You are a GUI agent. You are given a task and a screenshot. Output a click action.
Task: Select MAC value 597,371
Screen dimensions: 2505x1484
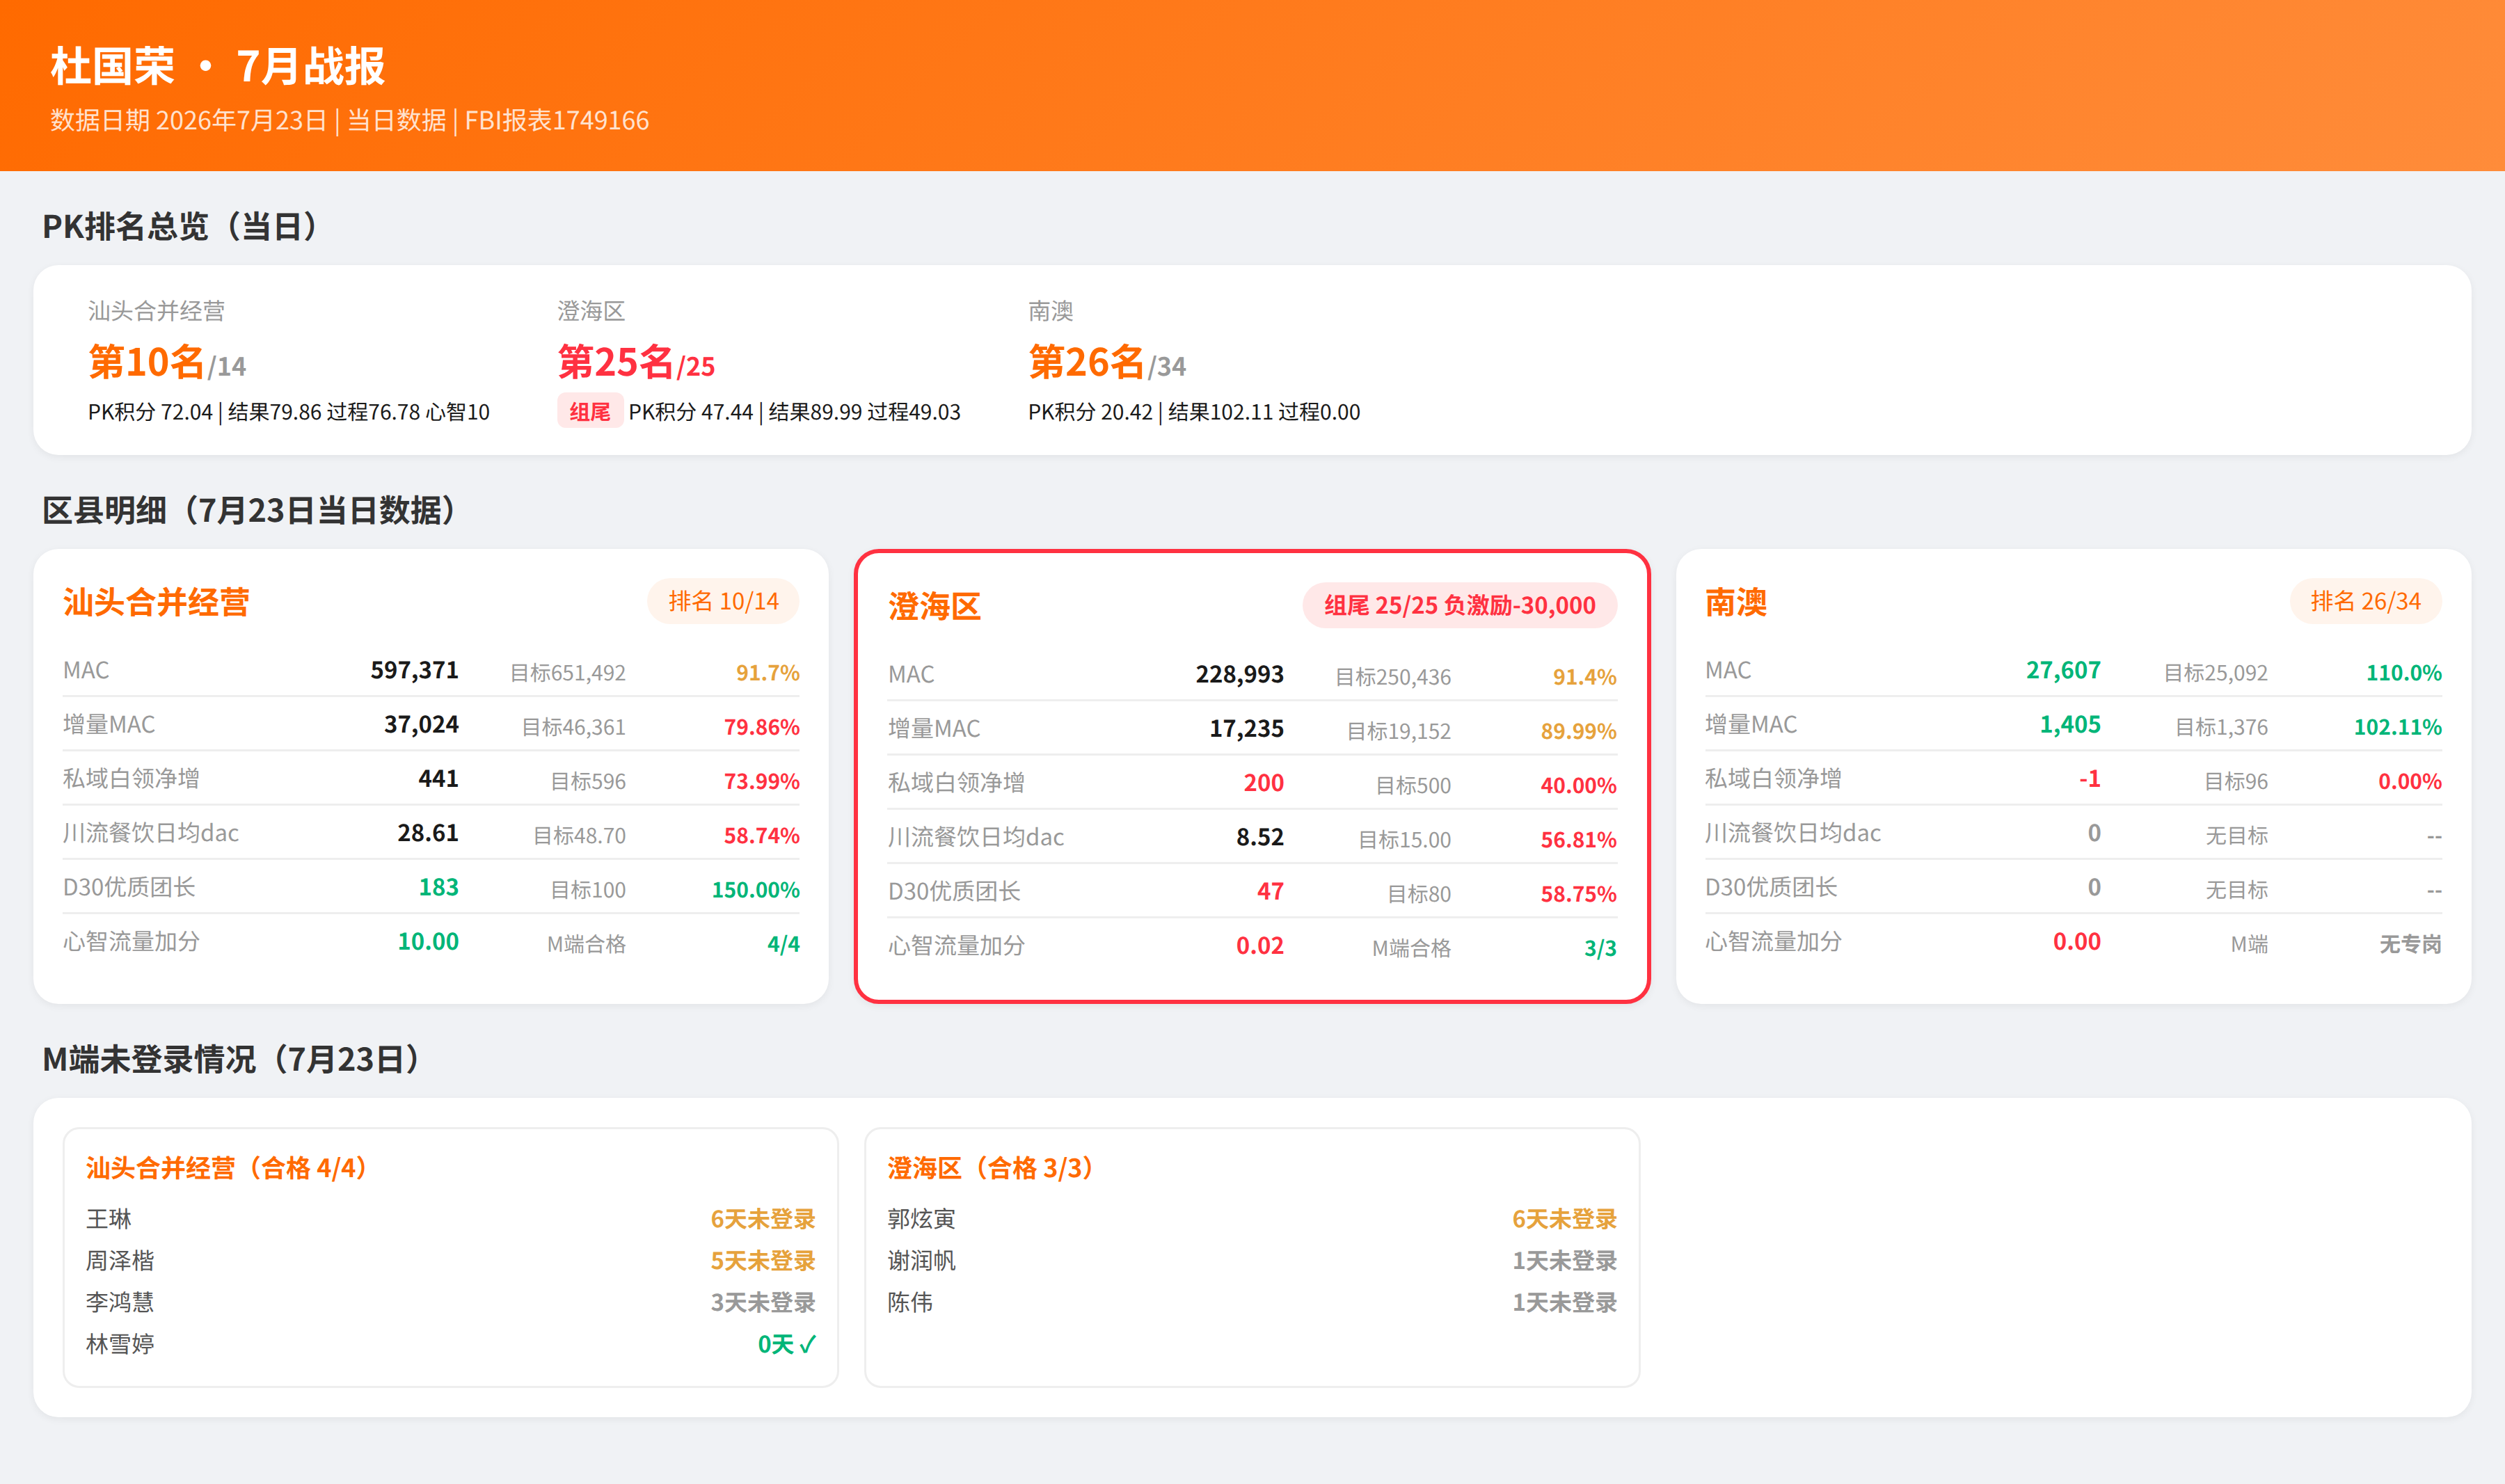[x=414, y=670]
